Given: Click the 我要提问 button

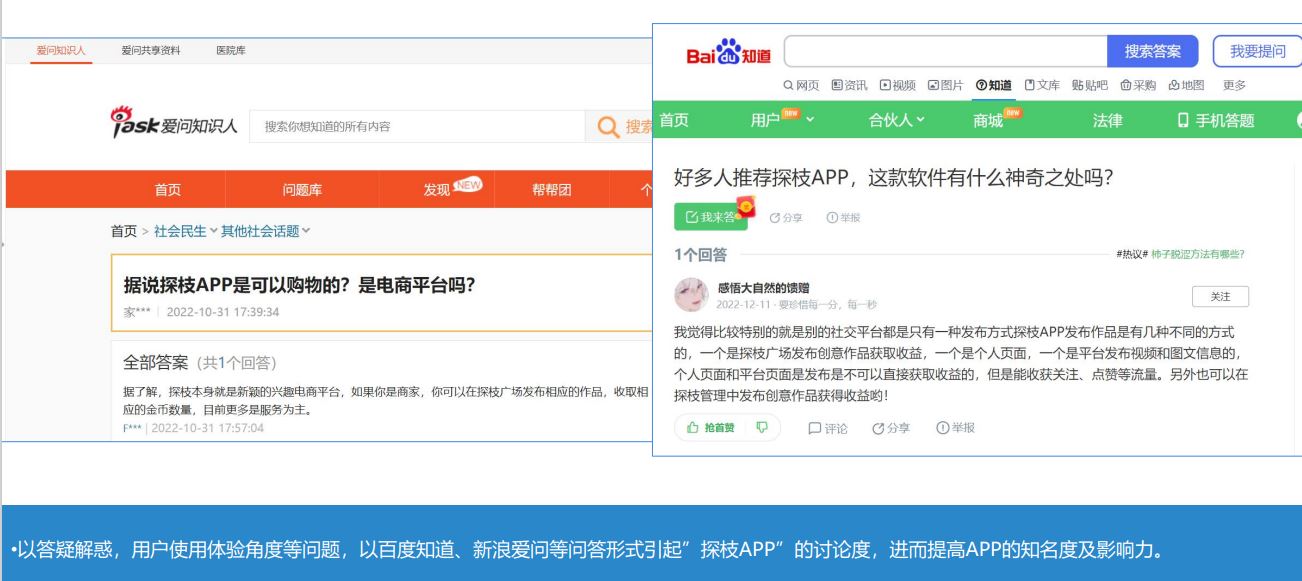Looking at the screenshot, I should tap(1257, 52).
